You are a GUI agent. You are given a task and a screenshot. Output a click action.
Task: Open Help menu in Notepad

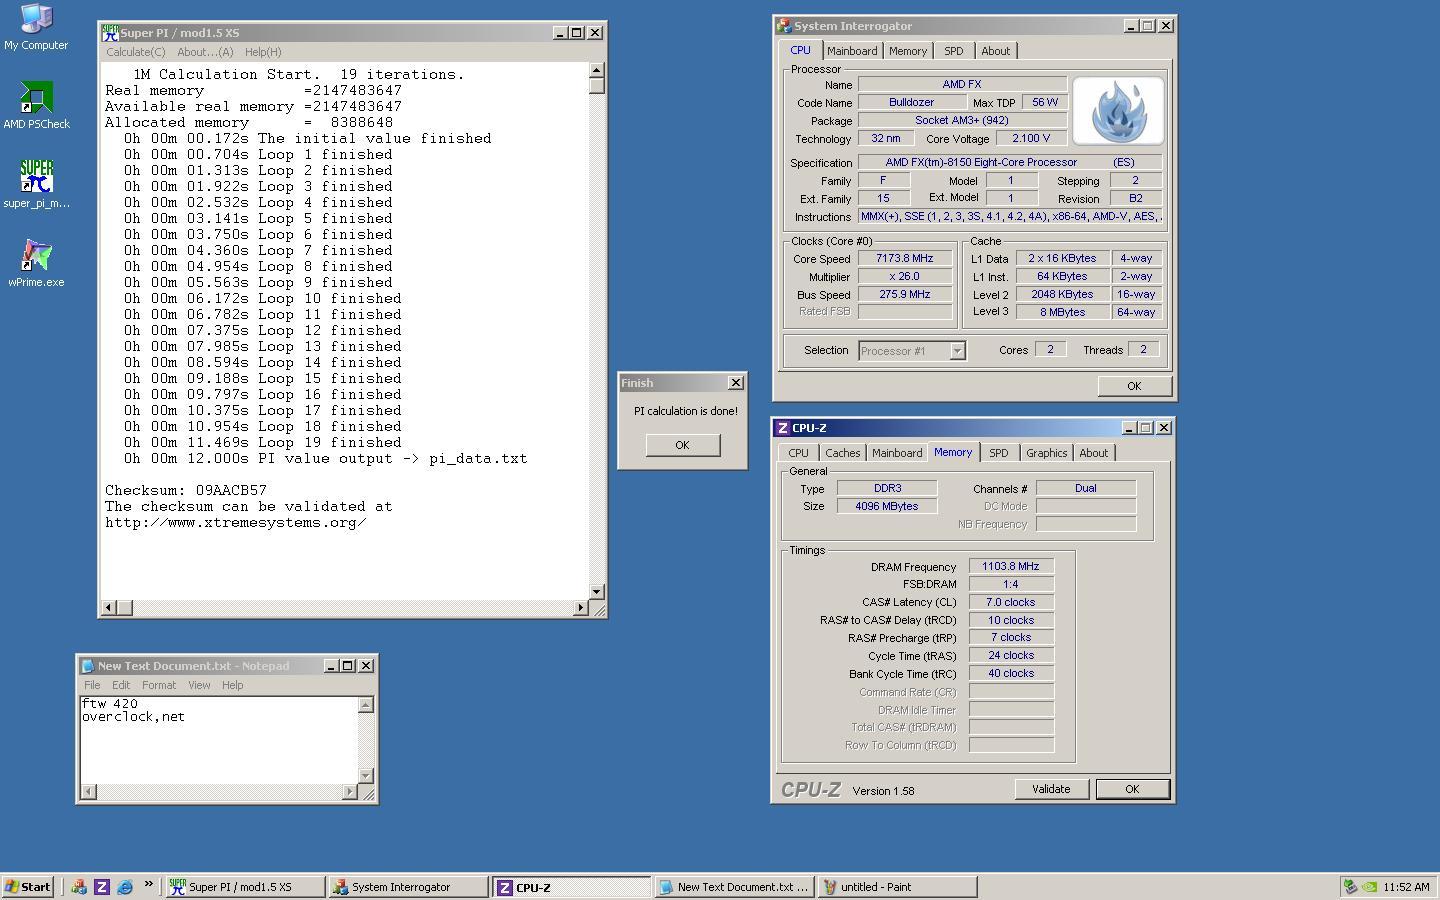[x=232, y=685]
